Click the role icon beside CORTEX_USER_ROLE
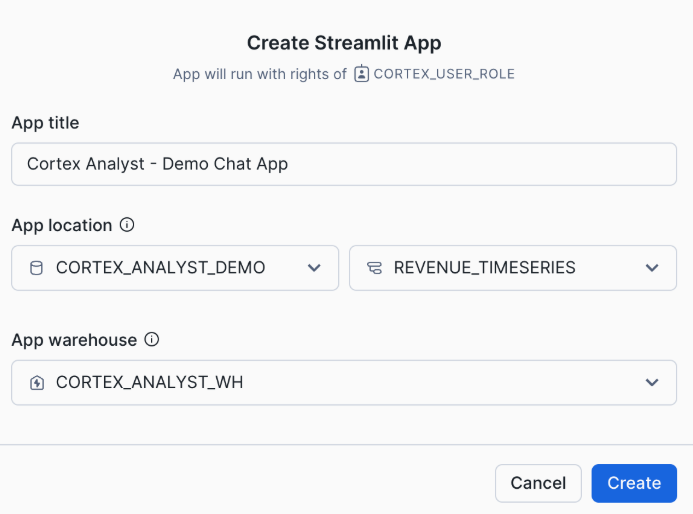 (x=361, y=74)
